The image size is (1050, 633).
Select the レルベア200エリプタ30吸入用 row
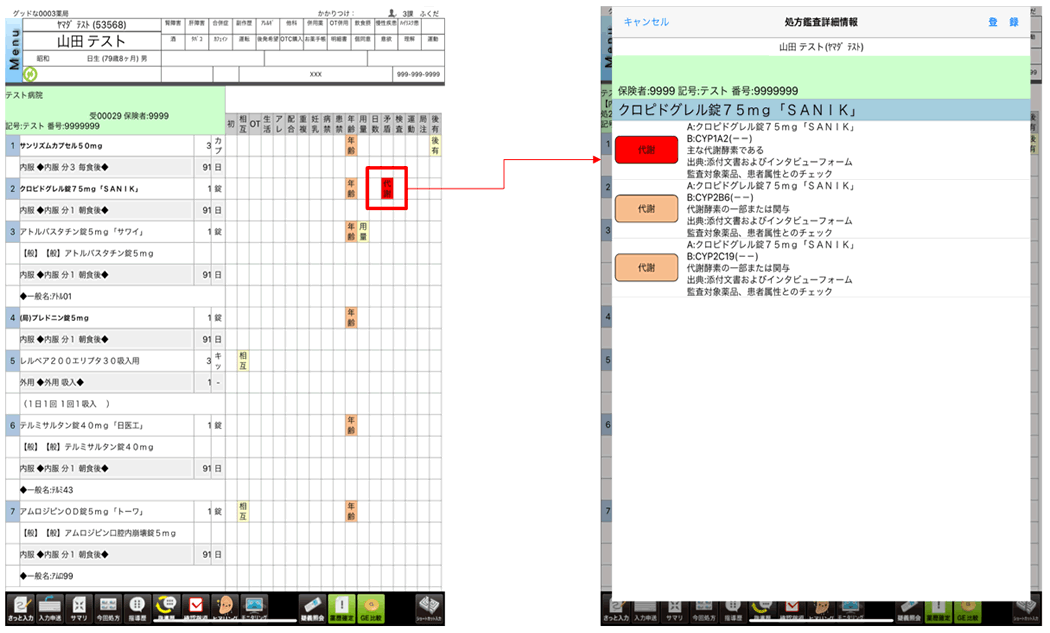(x=115, y=360)
